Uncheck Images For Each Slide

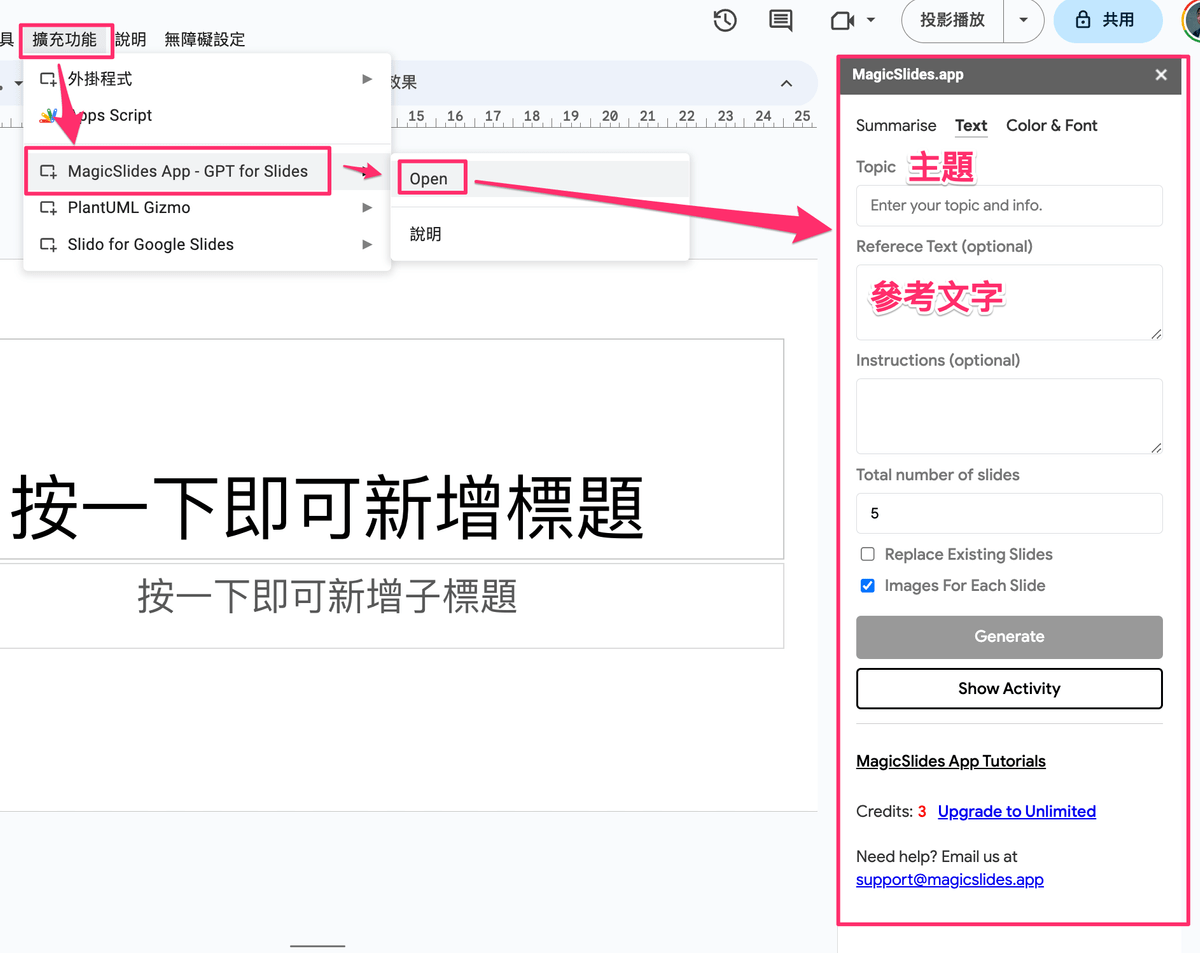coord(868,586)
